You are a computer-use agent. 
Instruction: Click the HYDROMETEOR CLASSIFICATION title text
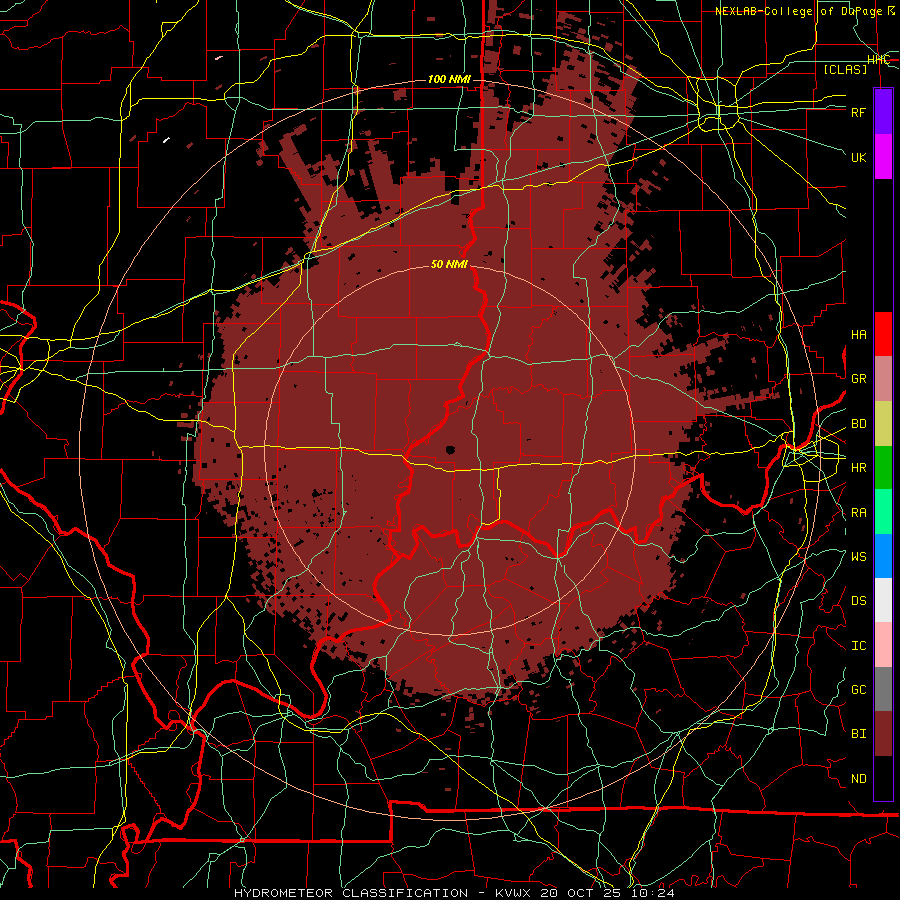(x=351, y=893)
